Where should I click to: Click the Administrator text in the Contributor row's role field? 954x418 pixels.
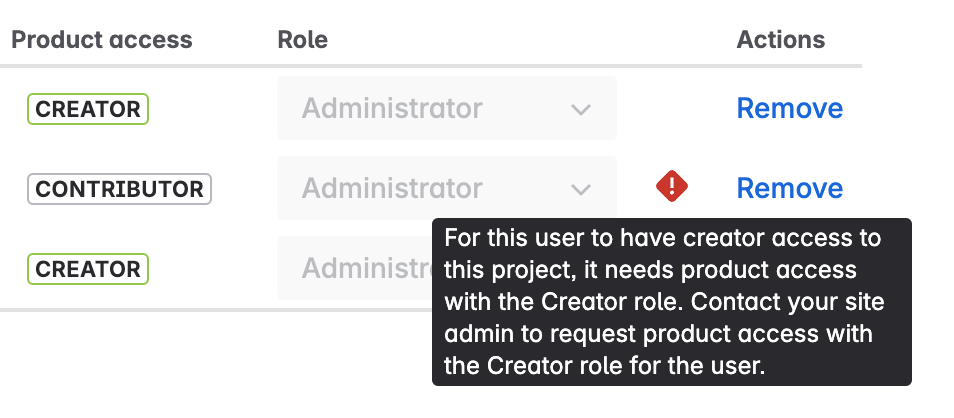point(392,188)
